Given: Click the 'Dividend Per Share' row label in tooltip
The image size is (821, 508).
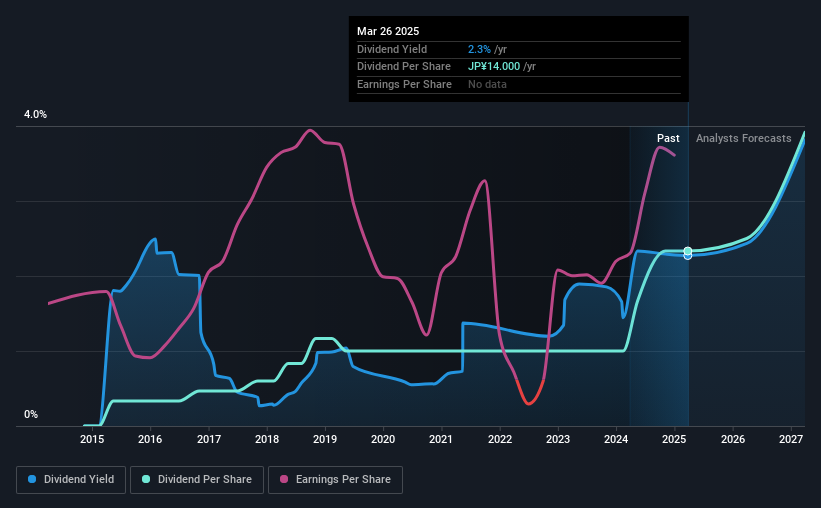Looking at the screenshot, I should click(x=404, y=67).
